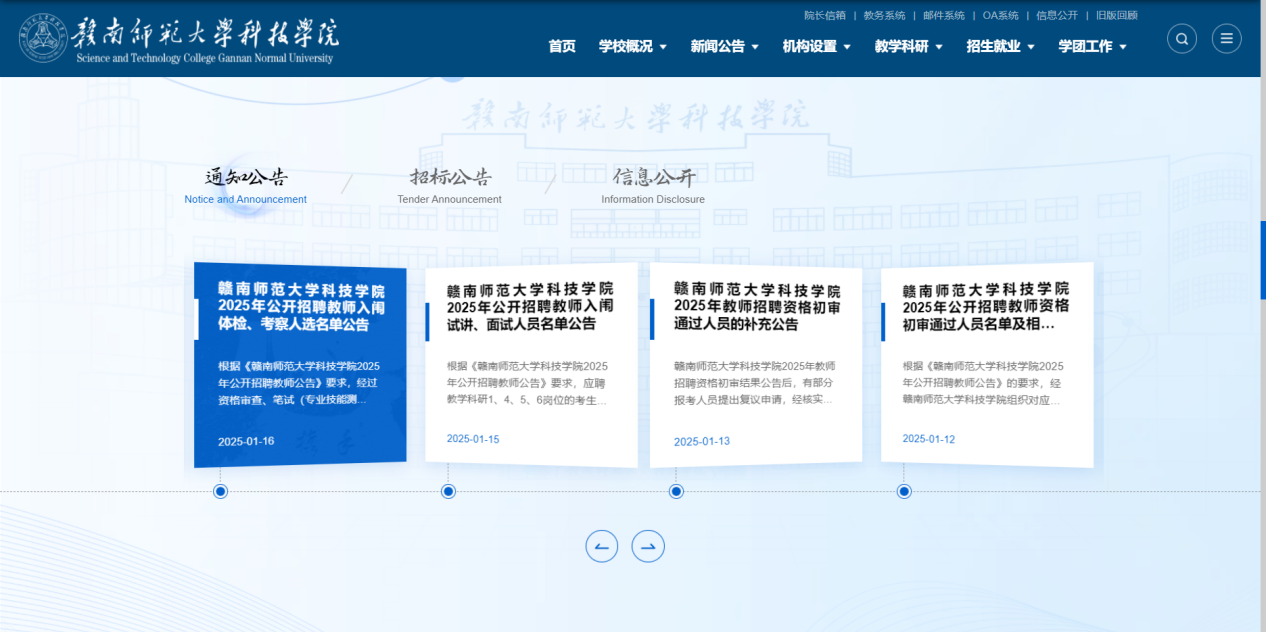Open the 旧版回顾 top link
This screenshot has height=632, width=1266.
tap(1117, 15)
